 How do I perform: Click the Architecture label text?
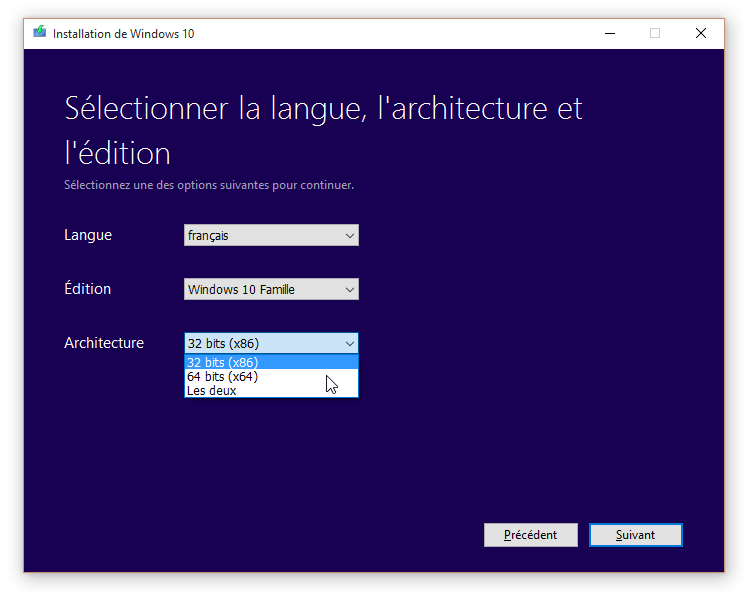pyautogui.click(x=104, y=343)
